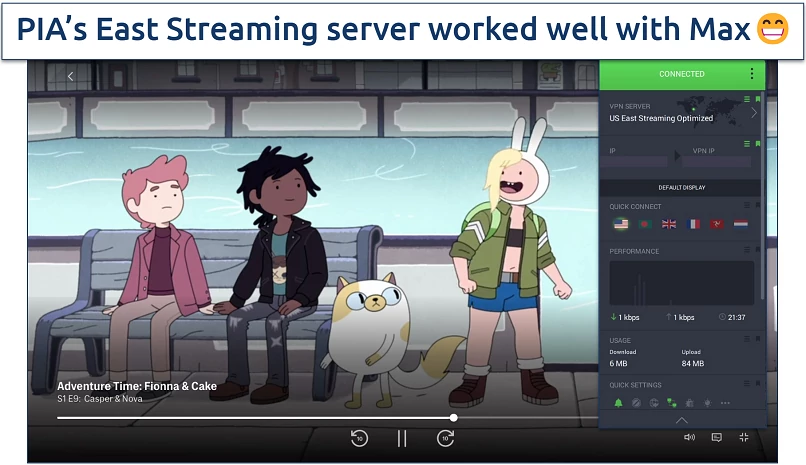806x465 pixels.
Task: Quick connect to Bangladesh flag
Action: pos(645,224)
